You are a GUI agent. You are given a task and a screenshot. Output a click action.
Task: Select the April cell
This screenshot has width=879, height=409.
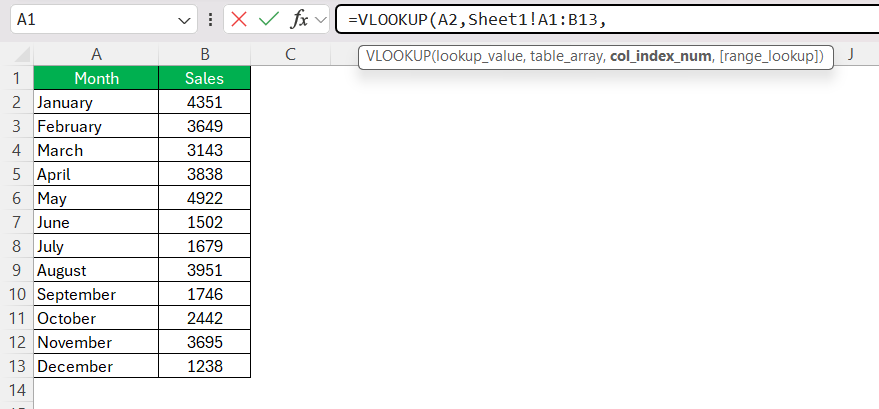pyautogui.click(x=96, y=174)
